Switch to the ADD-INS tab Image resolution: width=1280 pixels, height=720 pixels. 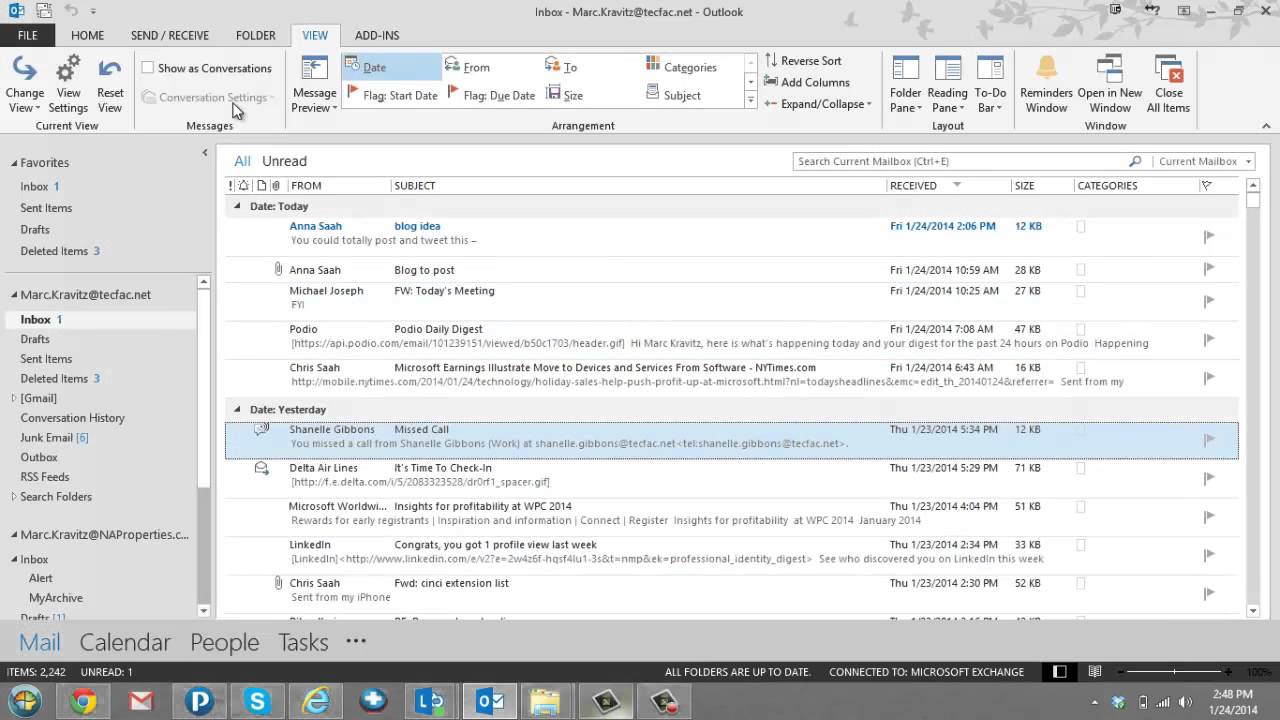[x=377, y=35]
